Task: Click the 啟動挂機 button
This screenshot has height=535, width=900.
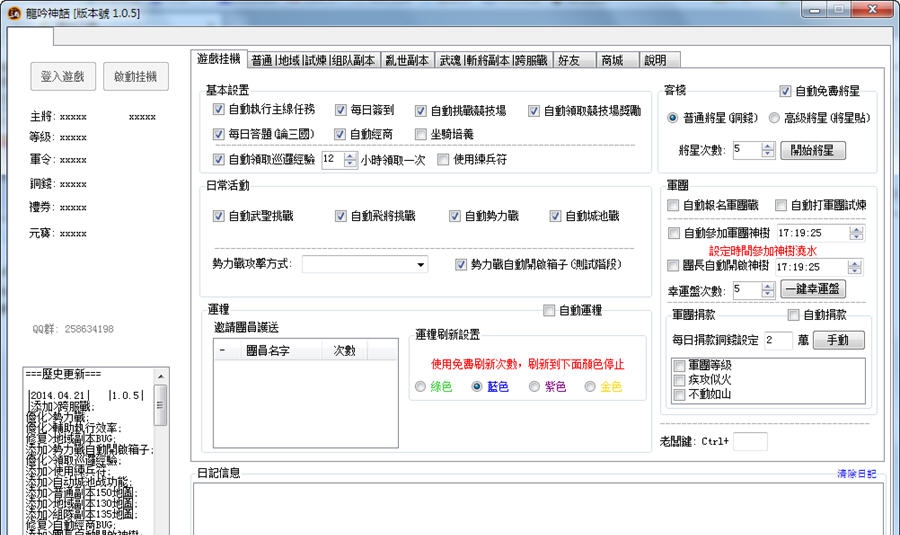Action: pos(136,76)
